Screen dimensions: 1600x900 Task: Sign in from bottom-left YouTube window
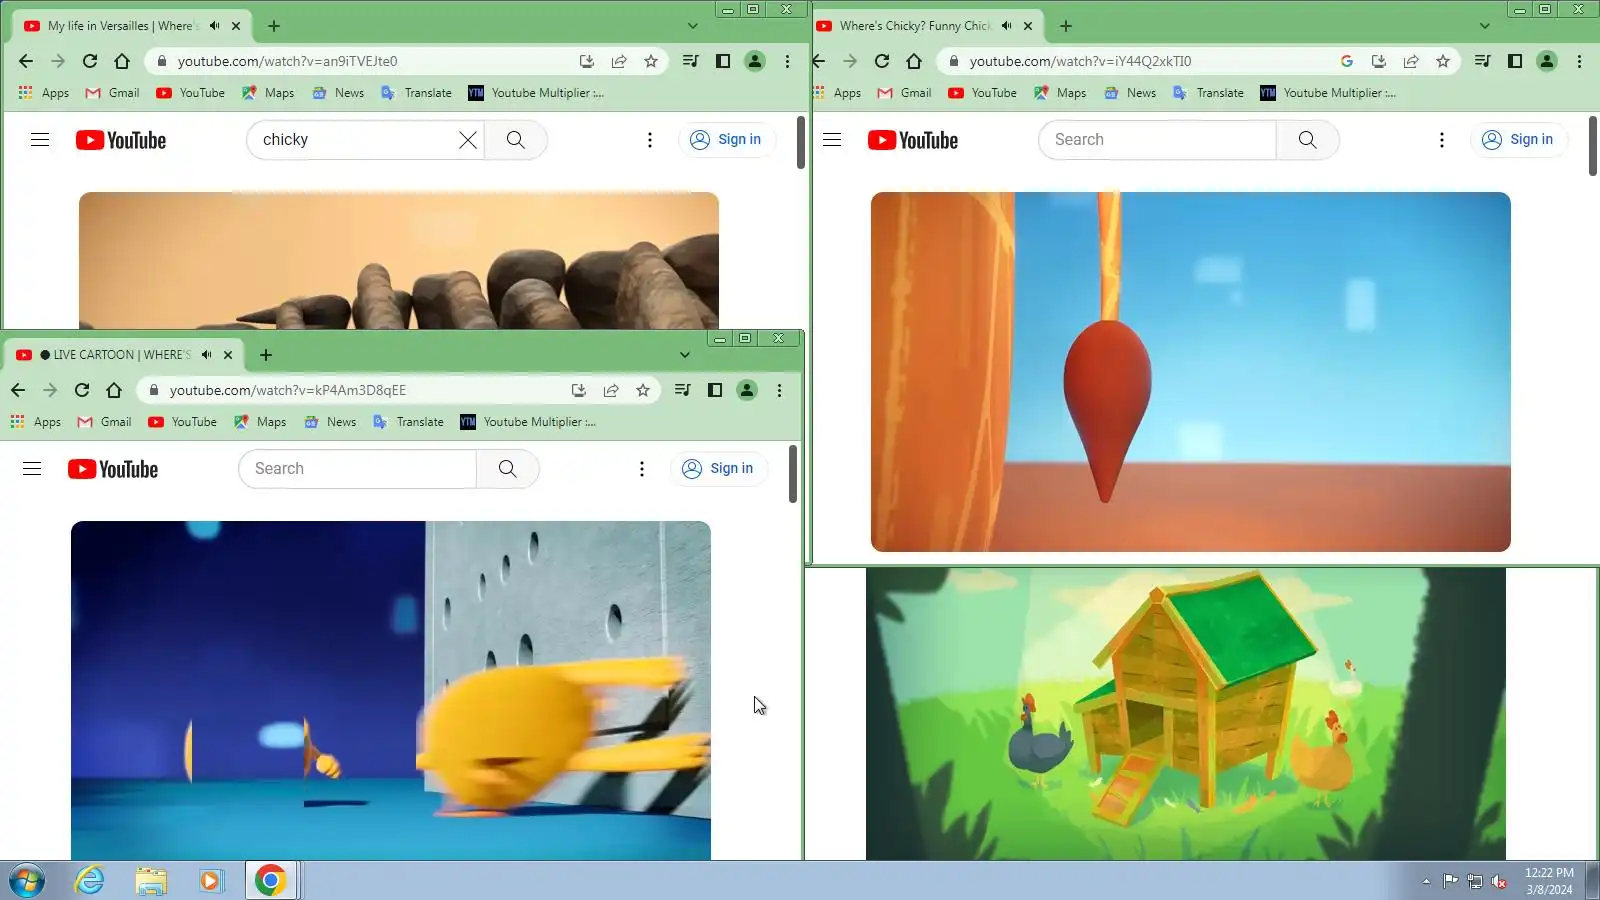719,469
